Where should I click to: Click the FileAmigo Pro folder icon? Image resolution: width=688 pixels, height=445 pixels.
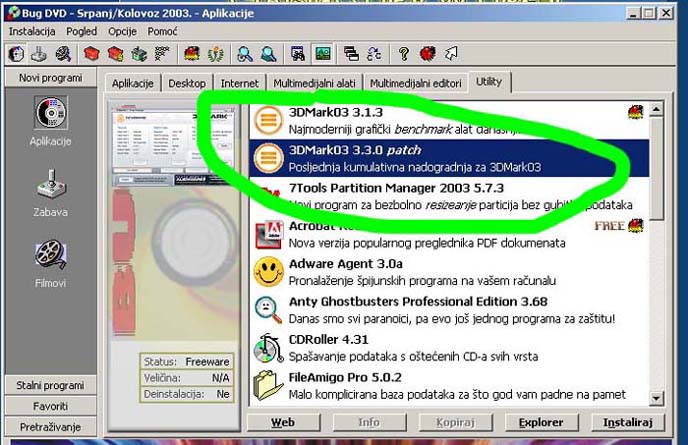click(x=268, y=385)
